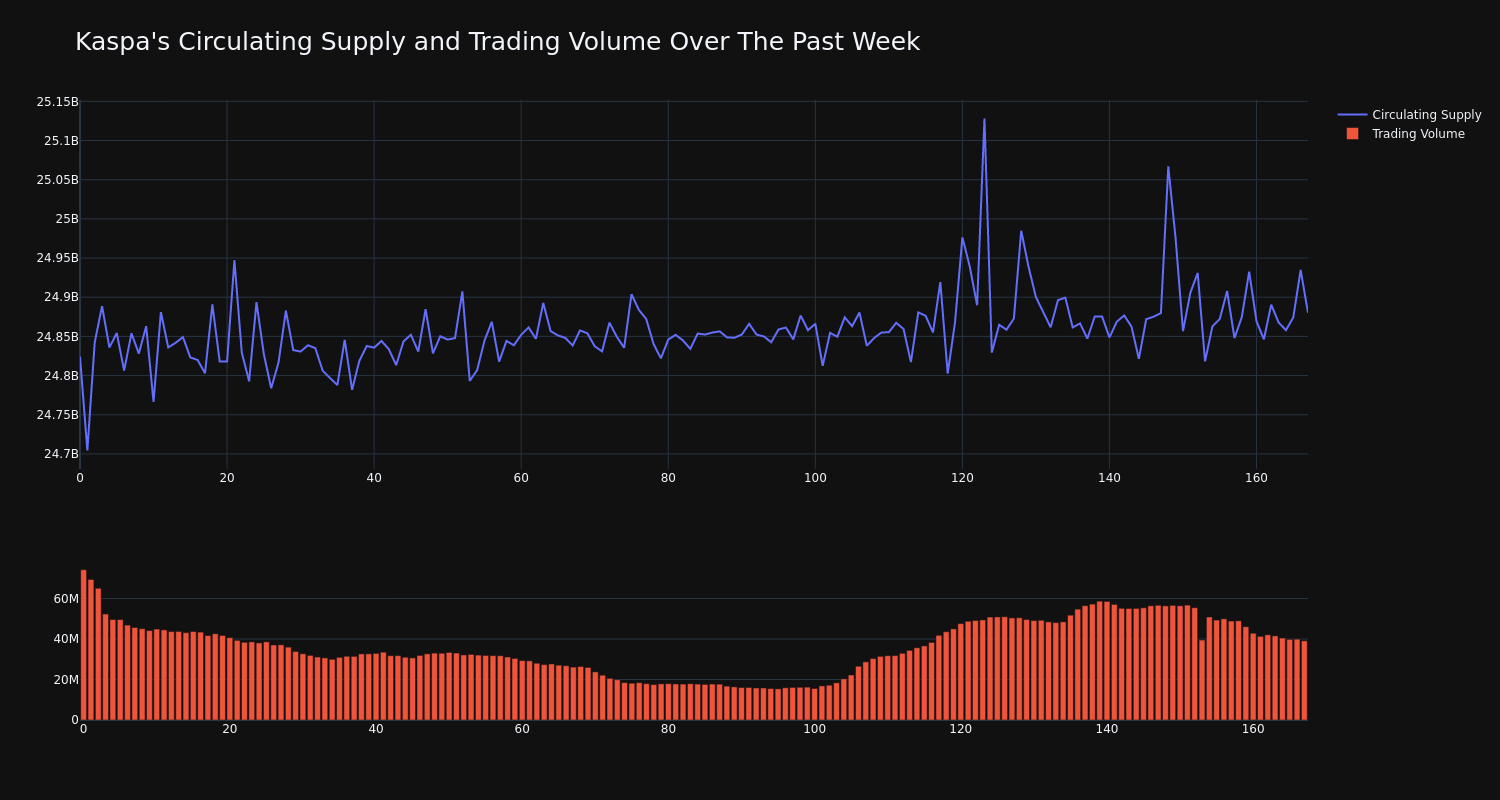Image resolution: width=1500 pixels, height=800 pixels.
Task: Click the 40M volume axis label
Action: coord(66,639)
